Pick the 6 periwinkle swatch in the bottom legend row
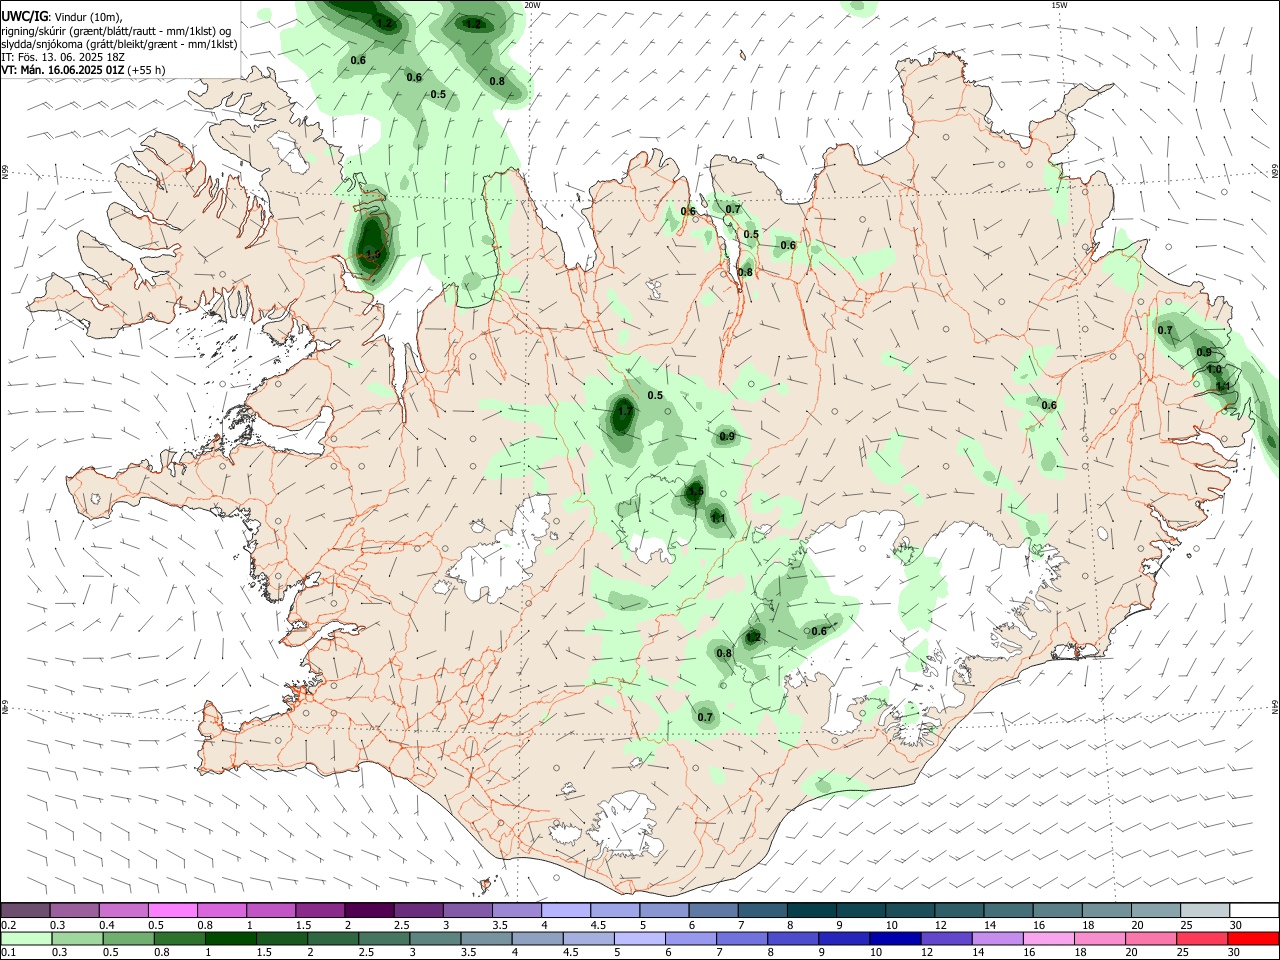The image size is (1280, 960). pyautogui.click(x=690, y=938)
